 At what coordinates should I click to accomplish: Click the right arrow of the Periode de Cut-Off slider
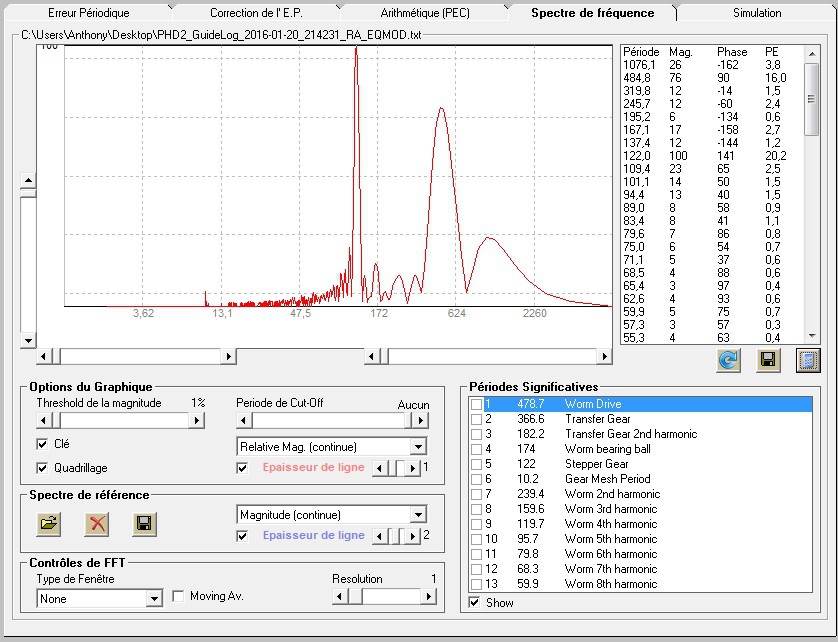421,421
